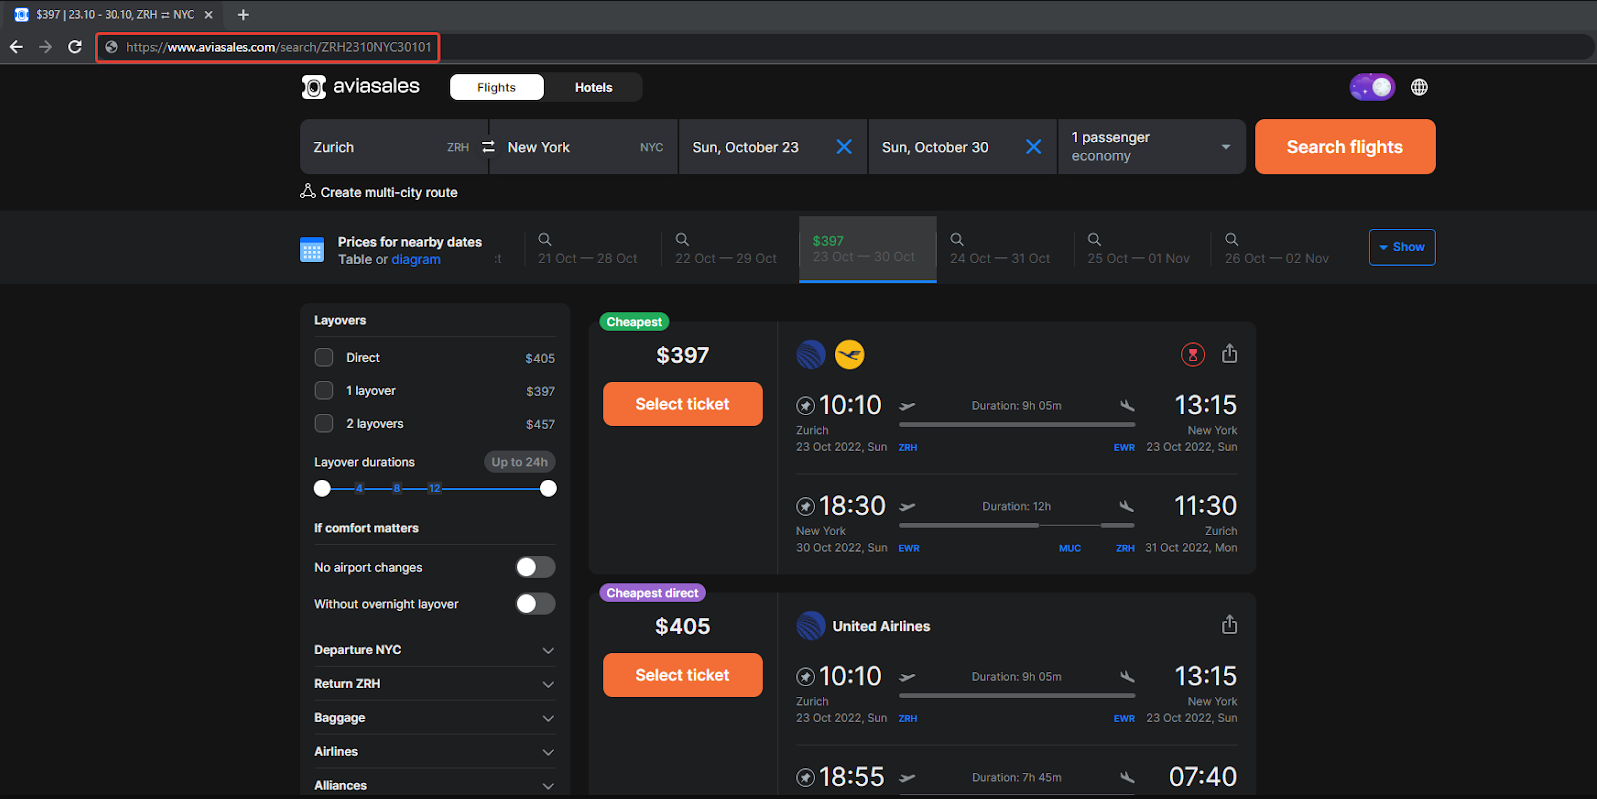This screenshot has height=799, width=1597.
Task: Swap origin and destination cities
Action: tap(488, 147)
